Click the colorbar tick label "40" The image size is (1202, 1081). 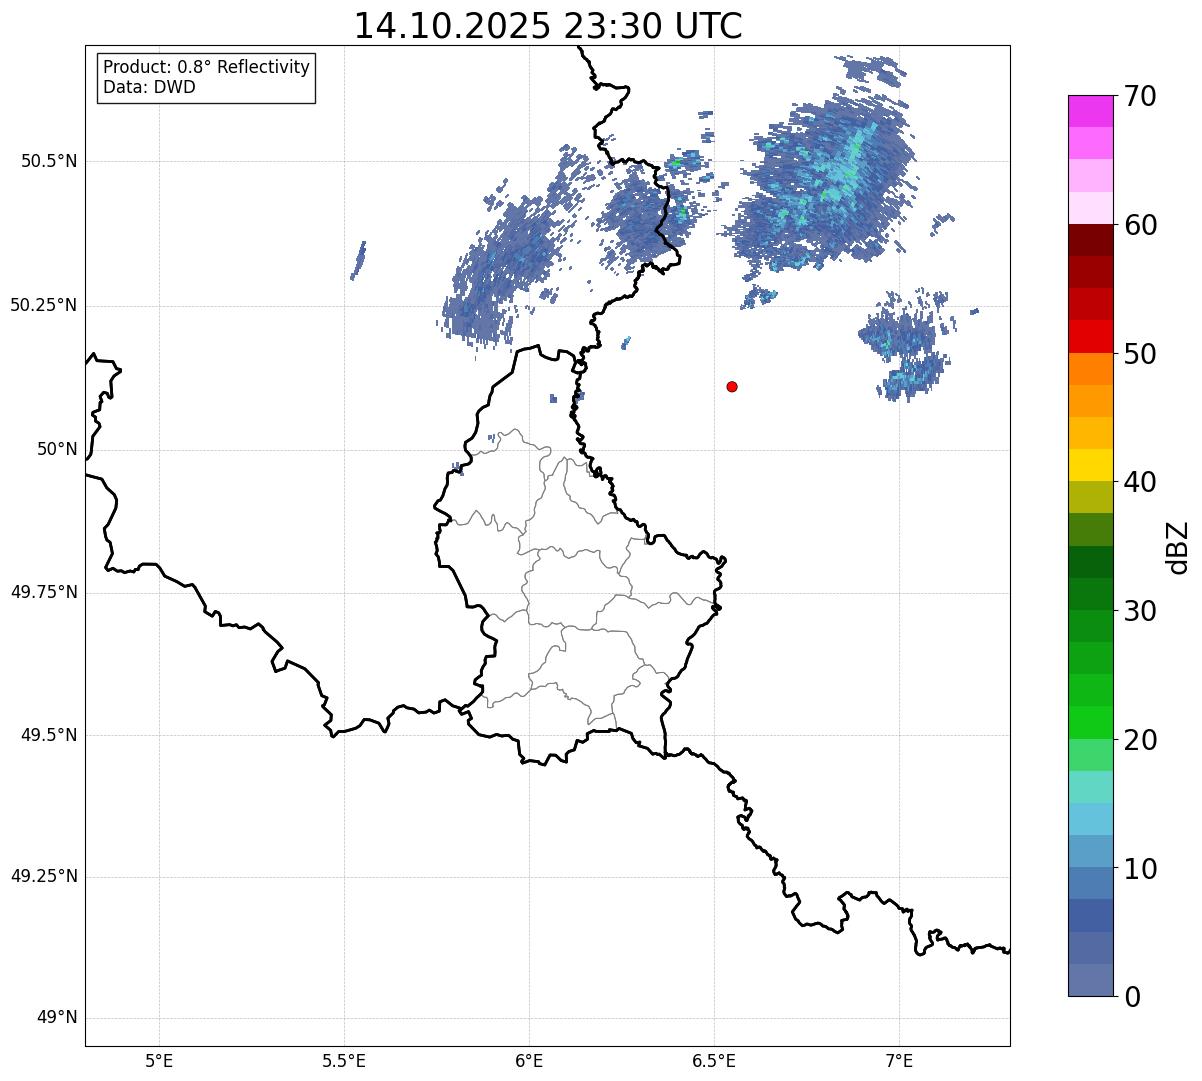[1140, 482]
